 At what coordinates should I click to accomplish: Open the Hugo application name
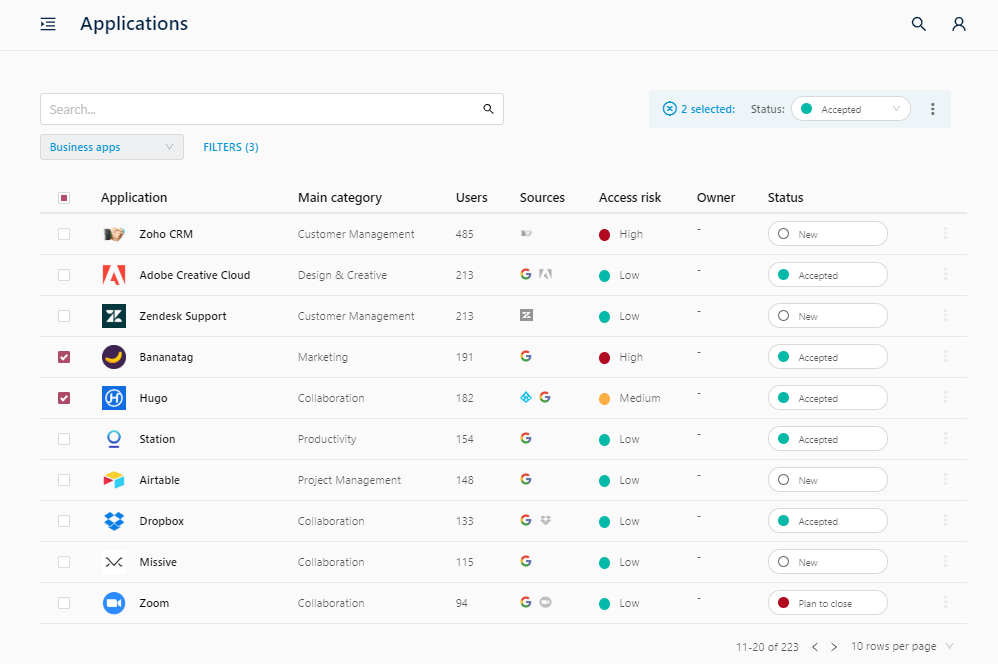[x=153, y=398]
